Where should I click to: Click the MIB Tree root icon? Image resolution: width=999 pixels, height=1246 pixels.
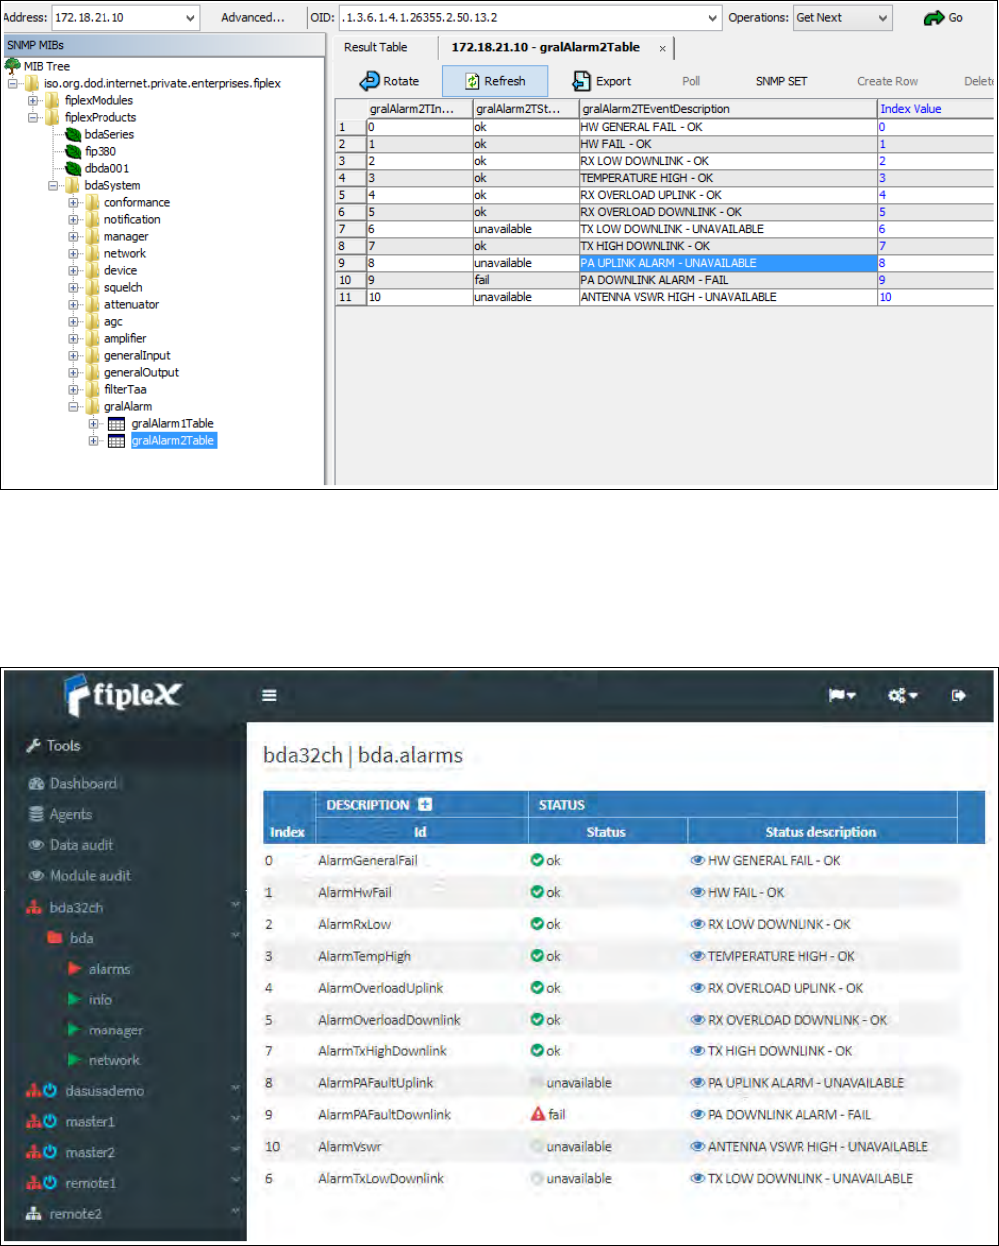tap(13, 66)
